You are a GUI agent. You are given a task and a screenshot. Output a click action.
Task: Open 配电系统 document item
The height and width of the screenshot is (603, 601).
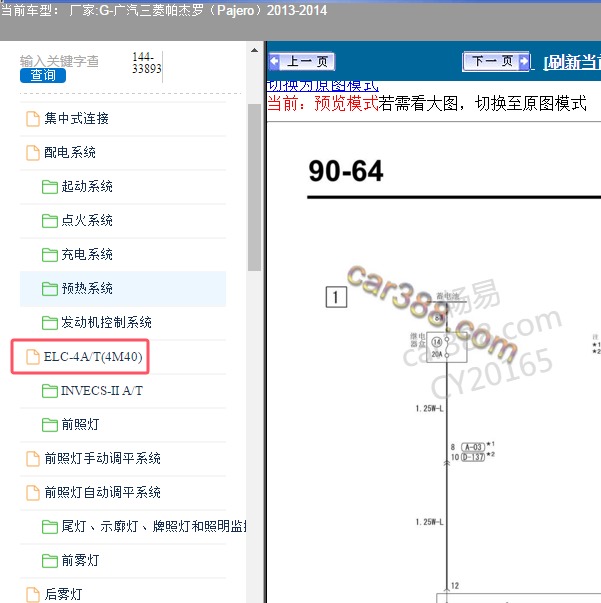coord(70,153)
